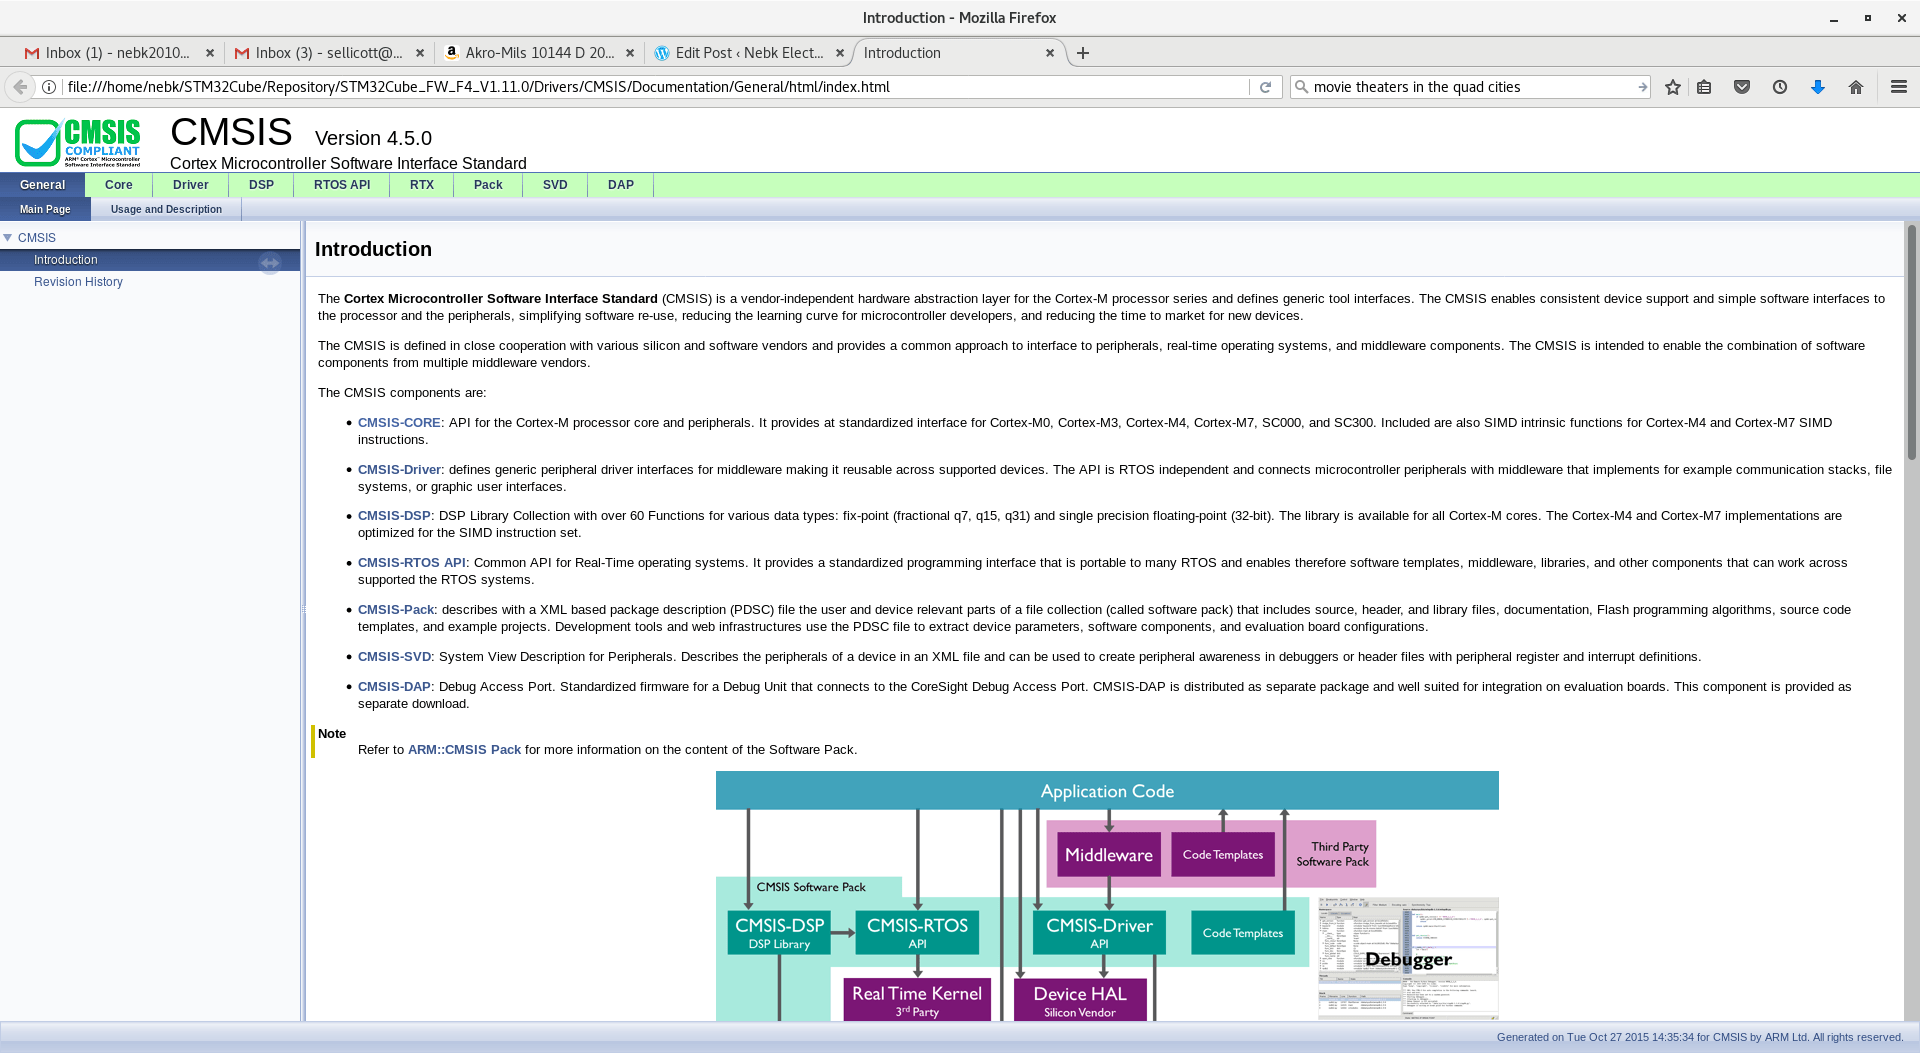1920x1053 pixels.
Task: Click the CMSIS-RTOS API block in the diagram
Action: coord(917,932)
